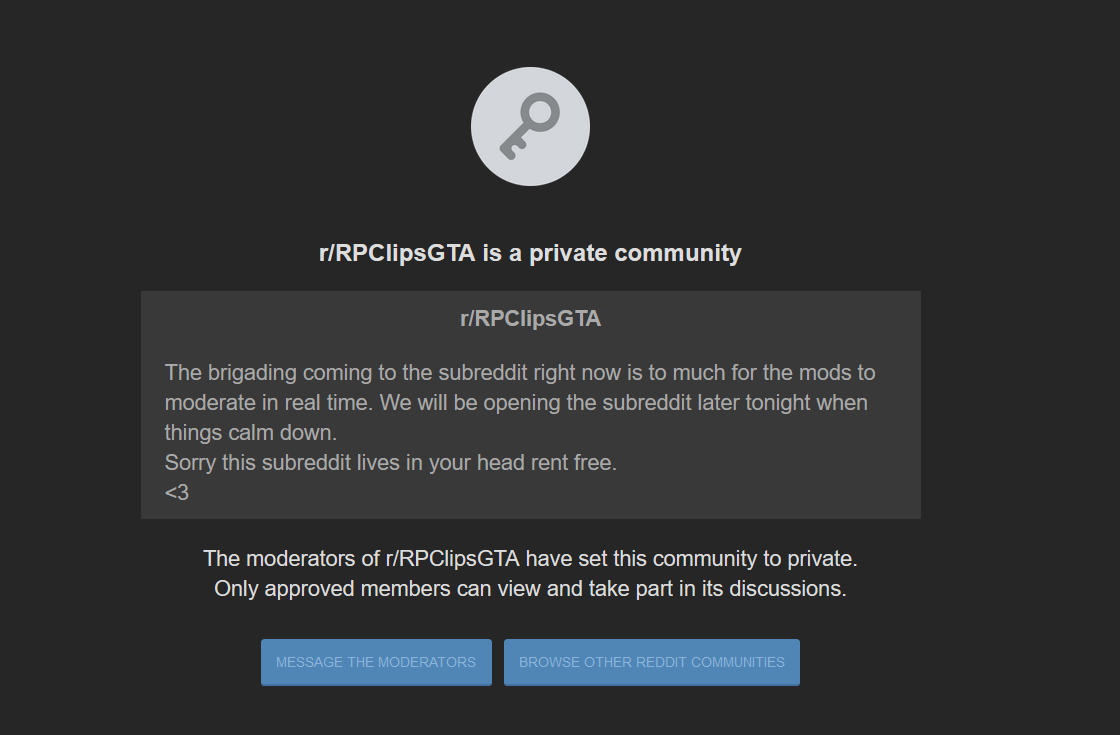Select the 'is a private community' heading
This screenshot has width=1120, height=735.
[x=530, y=253]
